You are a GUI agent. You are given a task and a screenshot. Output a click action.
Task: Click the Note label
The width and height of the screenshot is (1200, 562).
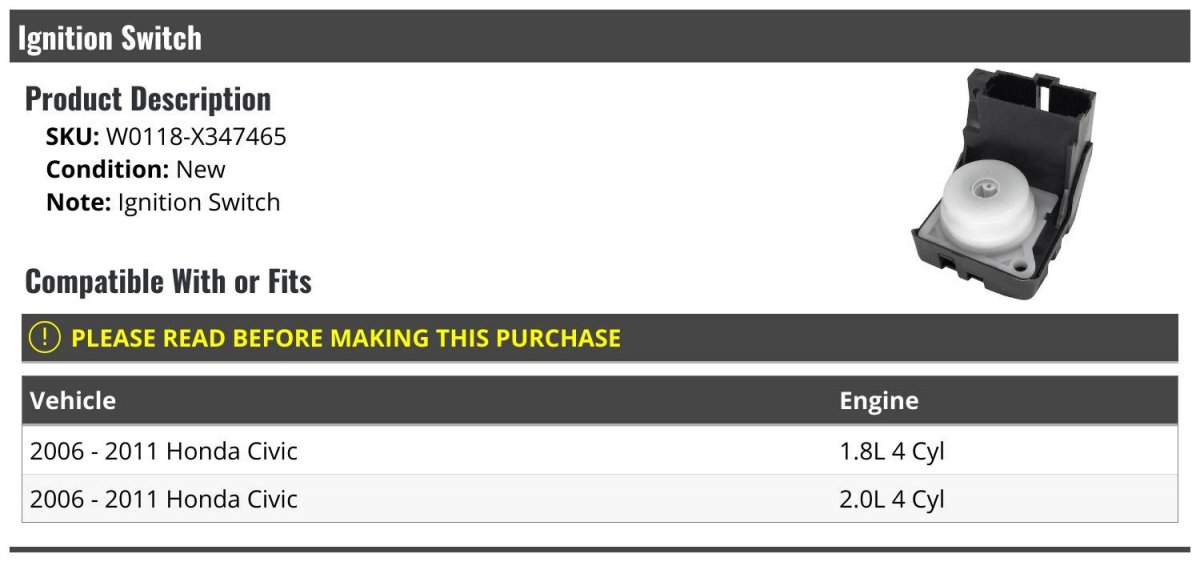pyautogui.click(x=78, y=202)
